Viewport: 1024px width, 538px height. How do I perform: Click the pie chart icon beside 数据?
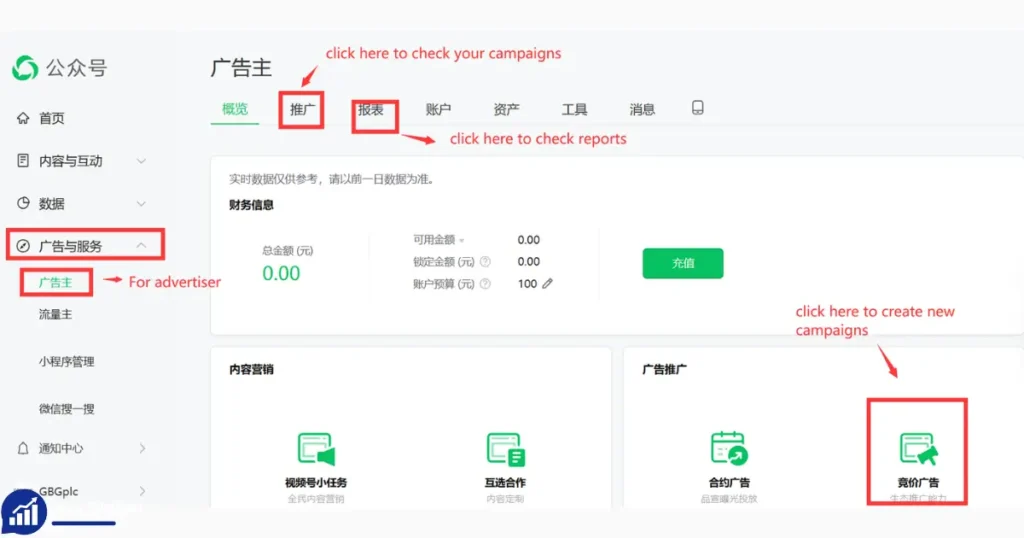pyautogui.click(x=23, y=203)
